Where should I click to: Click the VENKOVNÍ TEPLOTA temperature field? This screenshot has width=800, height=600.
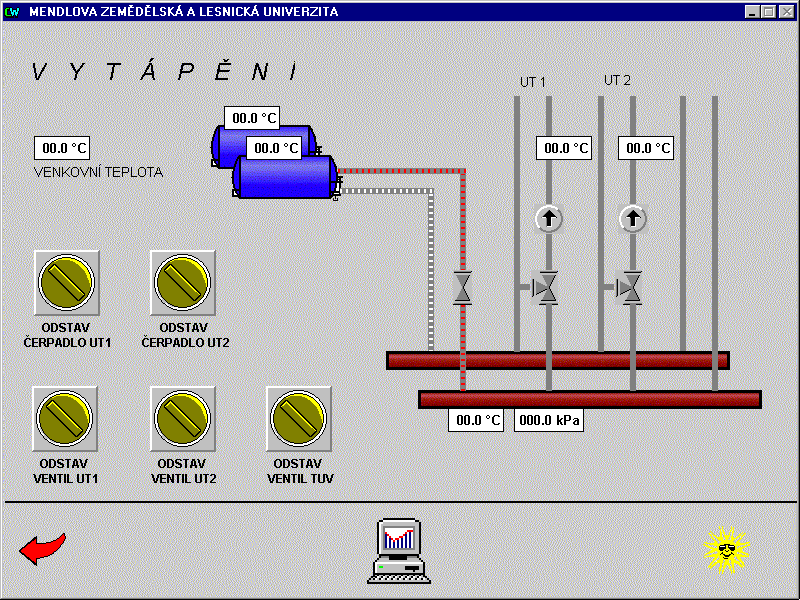pos(62,149)
